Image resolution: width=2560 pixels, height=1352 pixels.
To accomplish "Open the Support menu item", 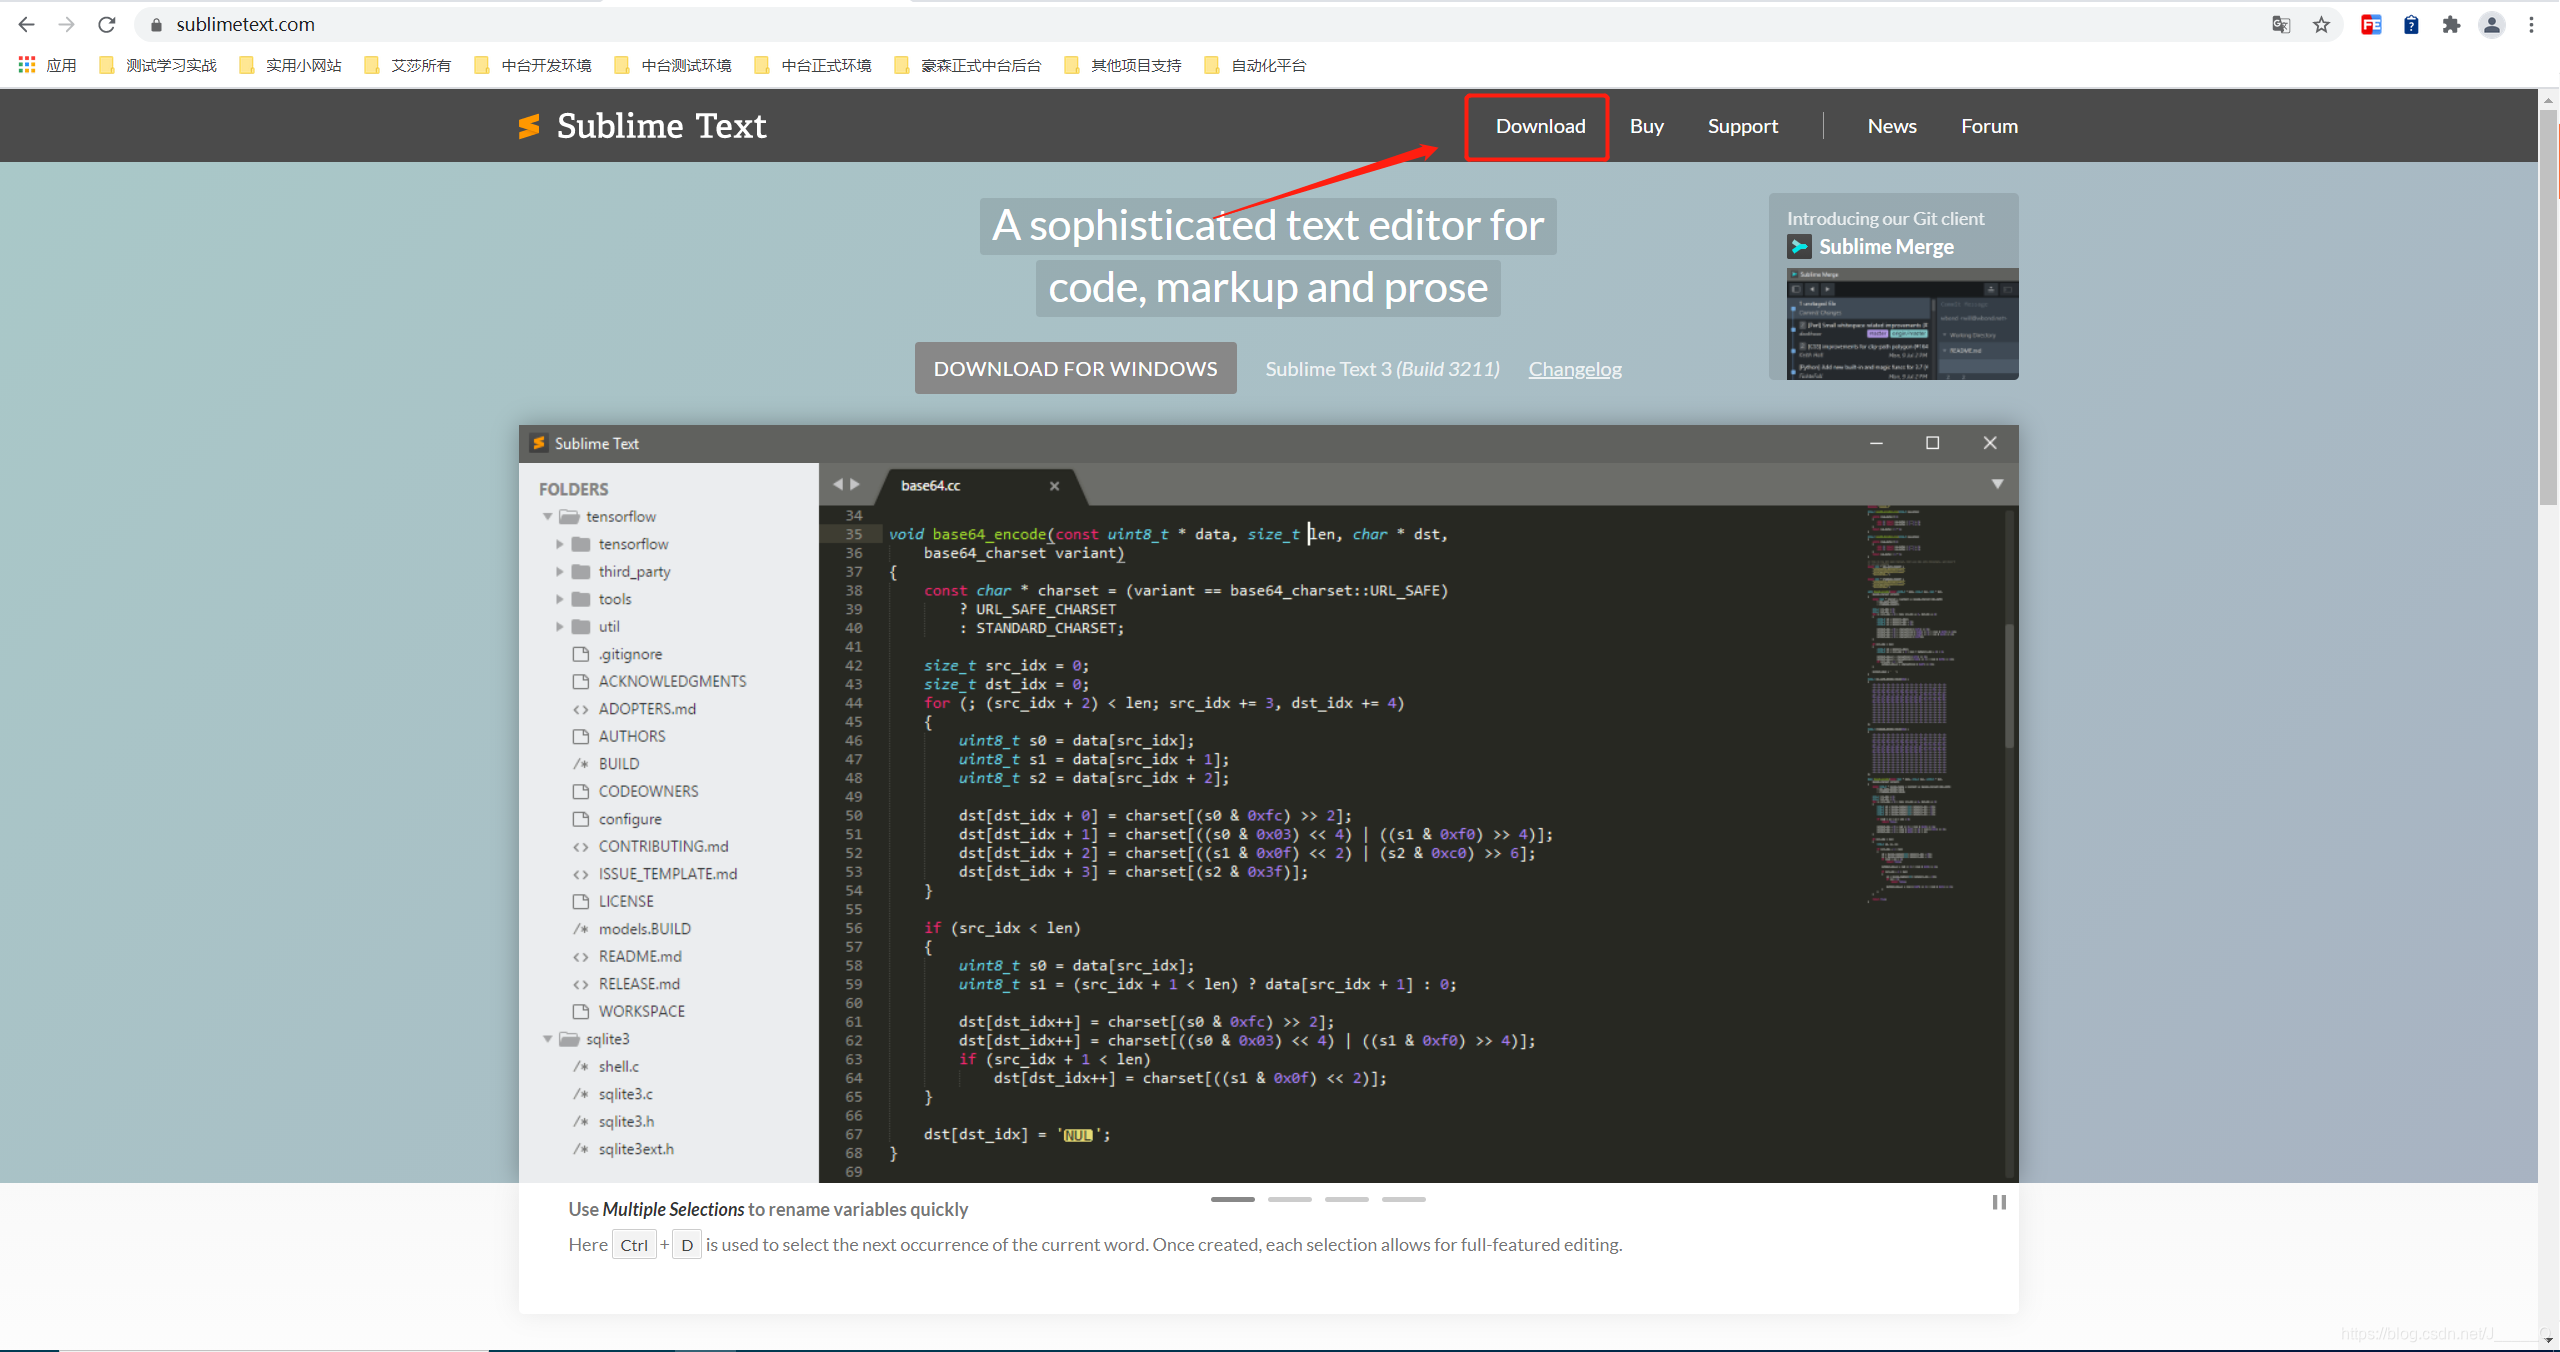I will (x=1742, y=126).
